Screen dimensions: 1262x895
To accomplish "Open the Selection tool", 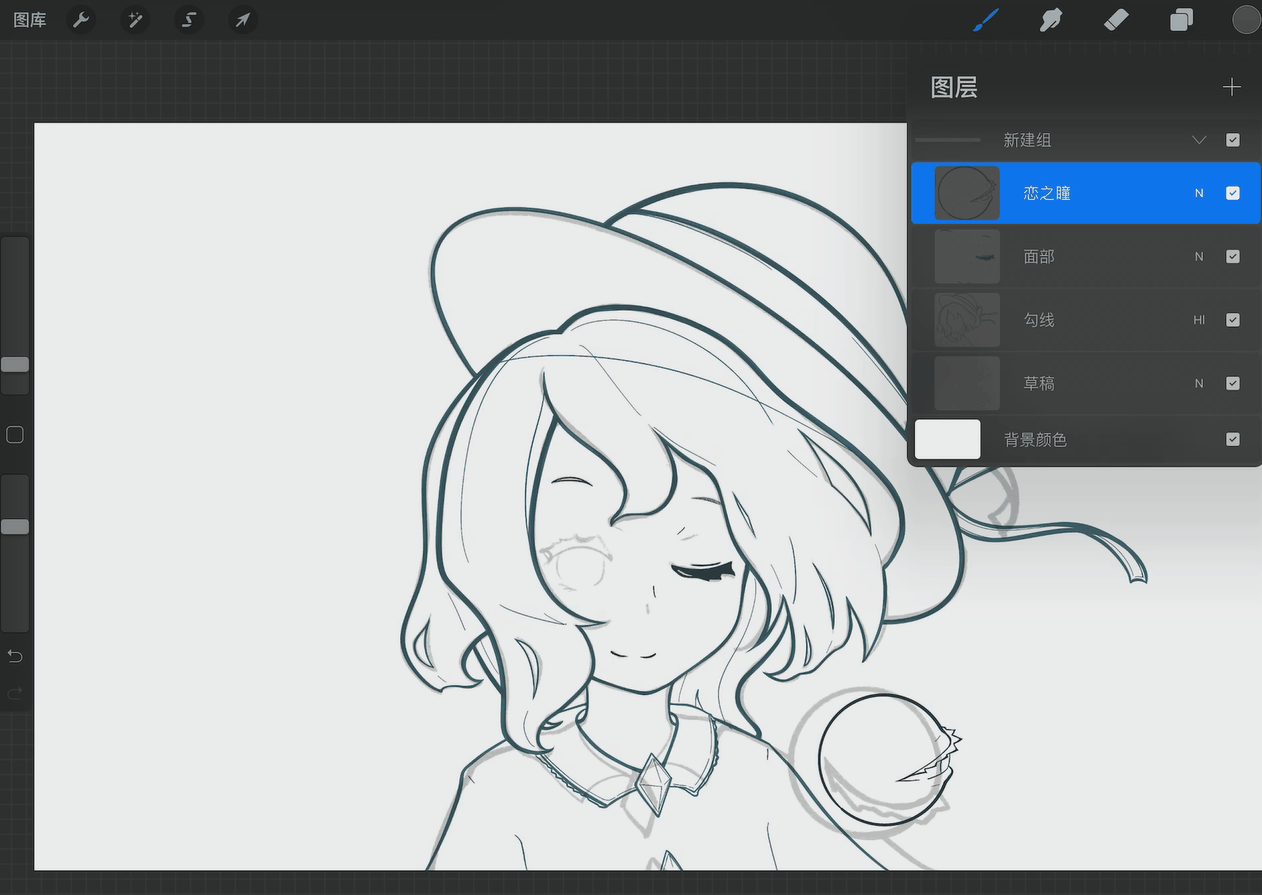I will (x=189, y=19).
